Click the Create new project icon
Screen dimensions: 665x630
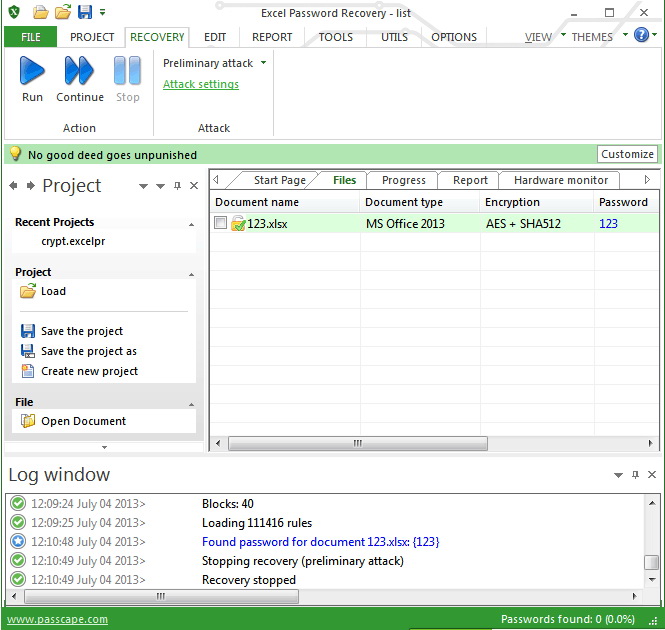point(28,371)
